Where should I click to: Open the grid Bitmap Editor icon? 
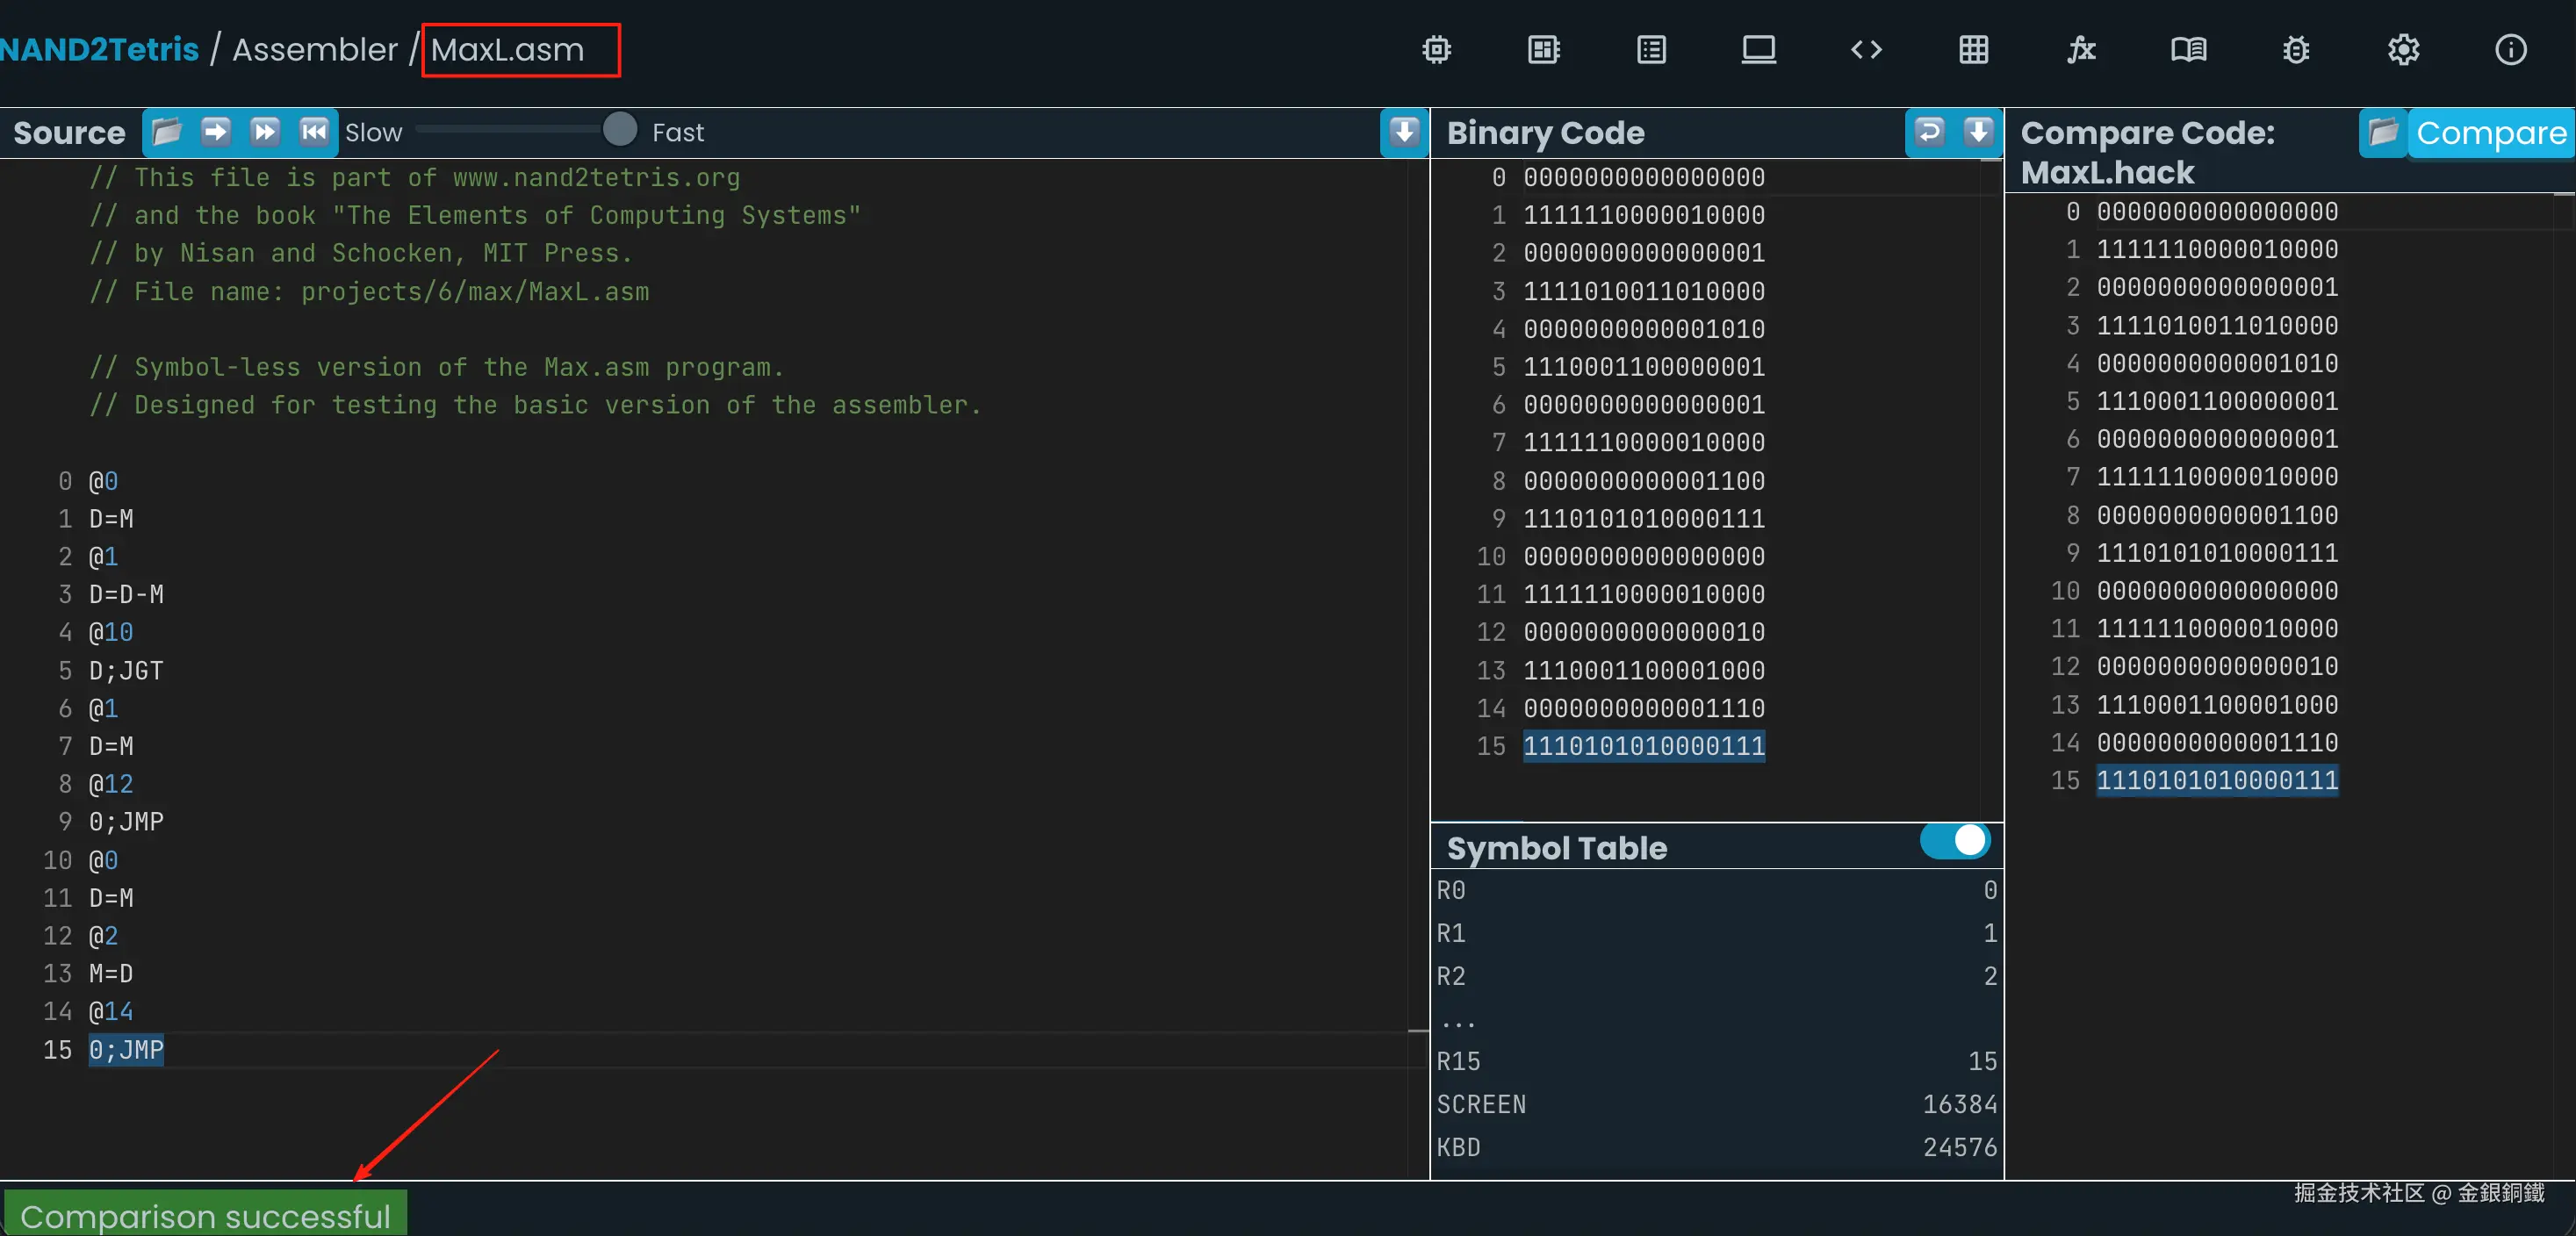[1973, 50]
